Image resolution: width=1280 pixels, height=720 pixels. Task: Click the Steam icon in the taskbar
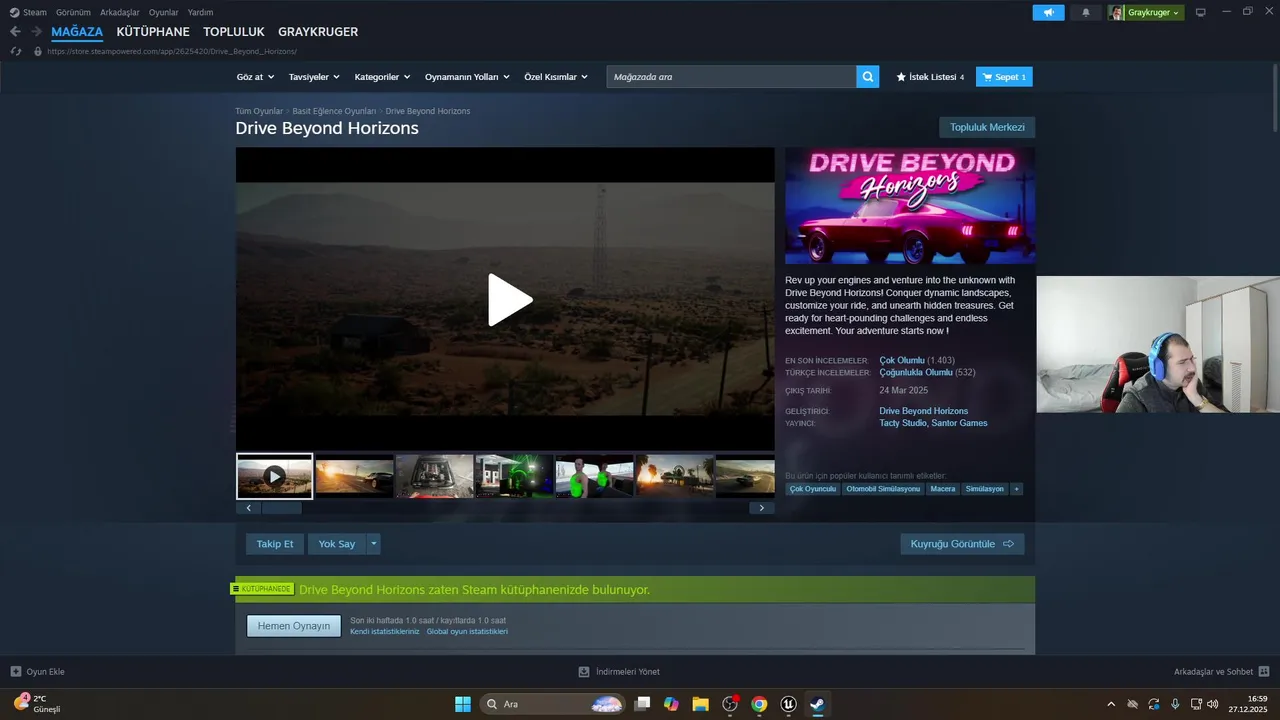click(817, 704)
